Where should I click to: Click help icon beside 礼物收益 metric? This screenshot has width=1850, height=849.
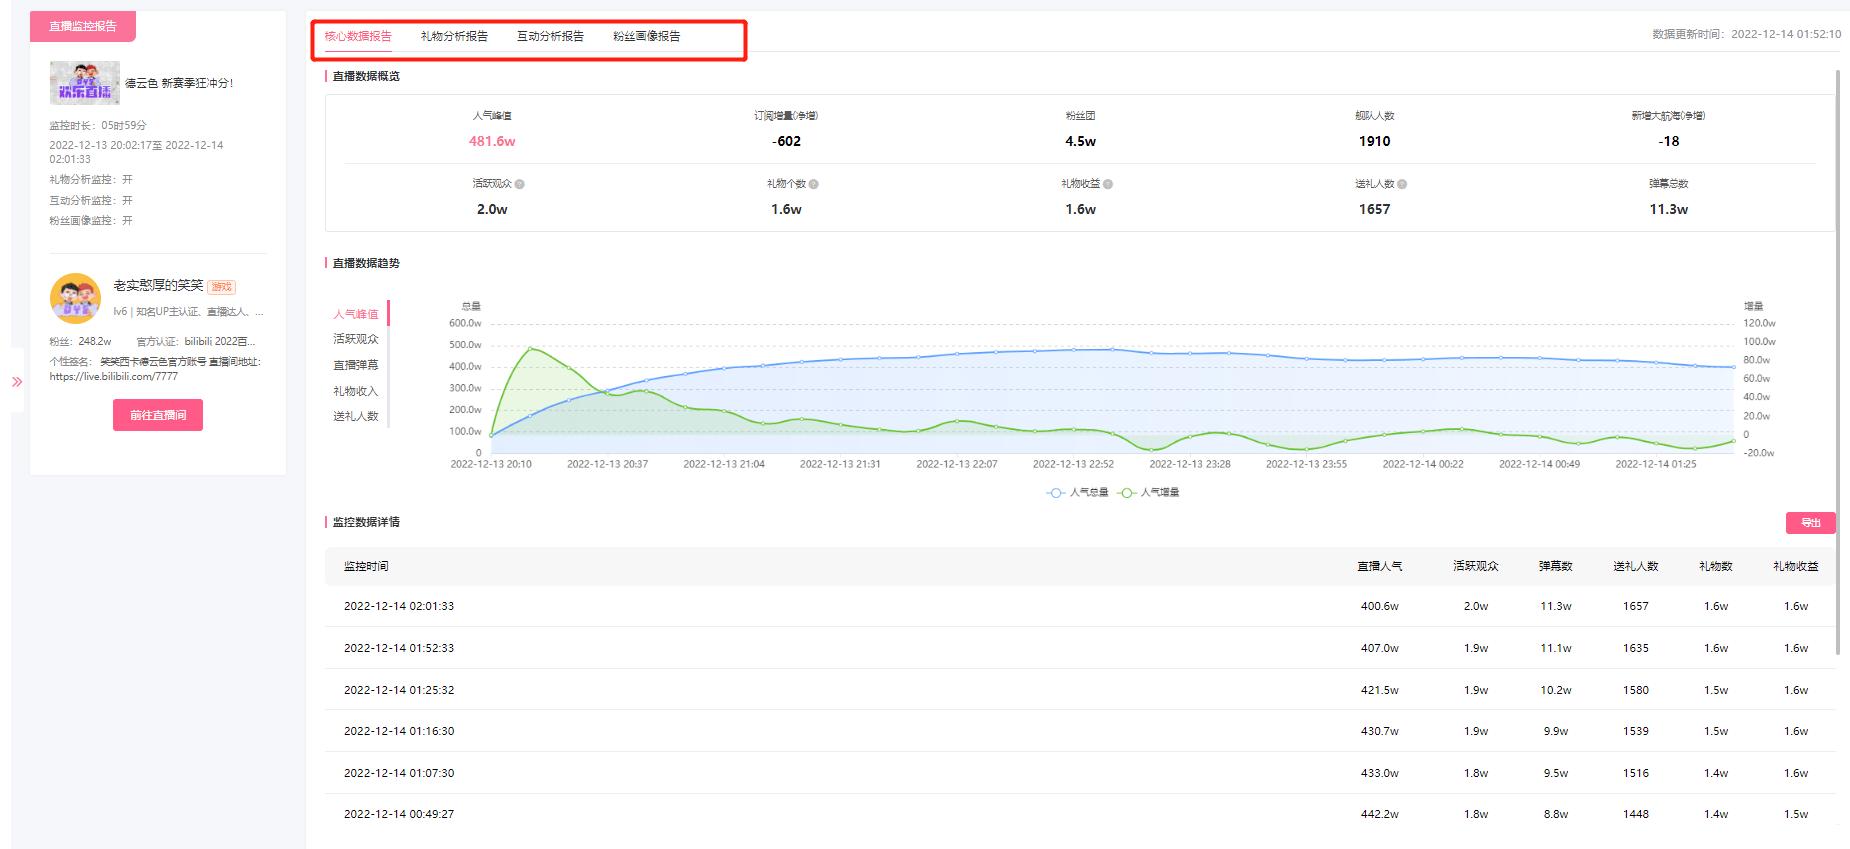(x=1108, y=184)
